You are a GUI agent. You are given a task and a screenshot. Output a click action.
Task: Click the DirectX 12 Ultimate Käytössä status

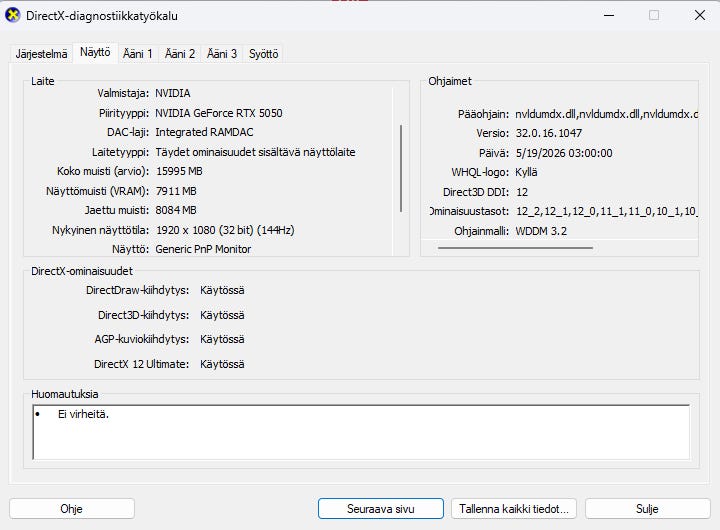222,364
